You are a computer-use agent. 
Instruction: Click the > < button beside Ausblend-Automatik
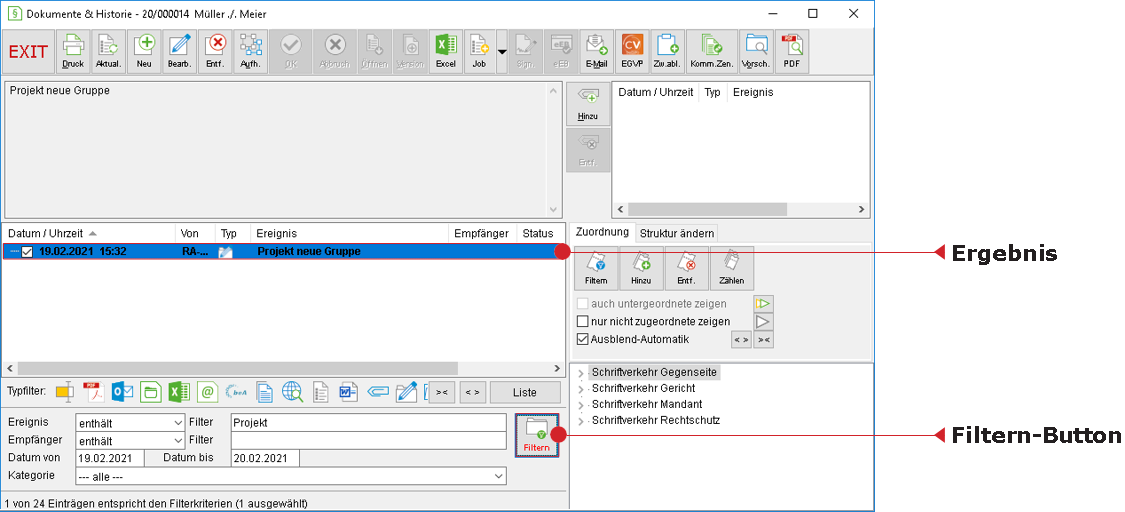pyautogui.click(x=763, y=340)
